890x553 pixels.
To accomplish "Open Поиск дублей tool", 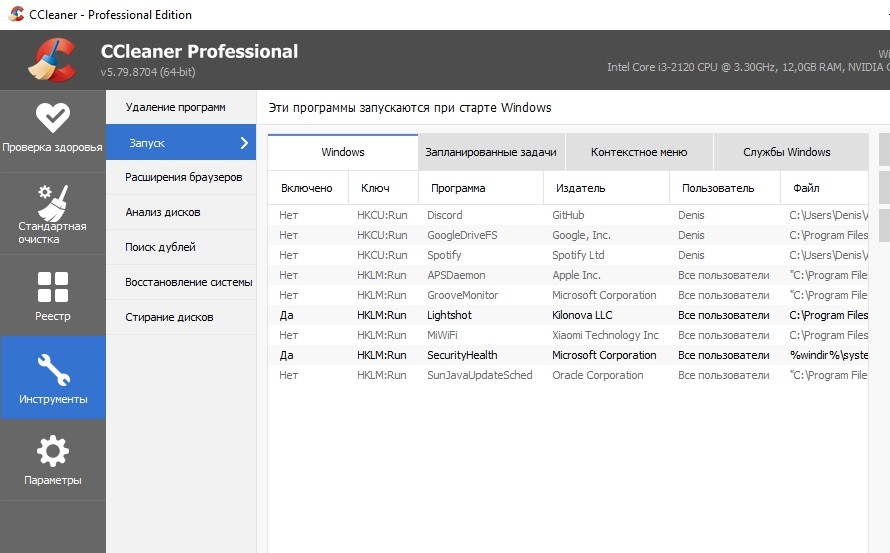I will [181, 247].
